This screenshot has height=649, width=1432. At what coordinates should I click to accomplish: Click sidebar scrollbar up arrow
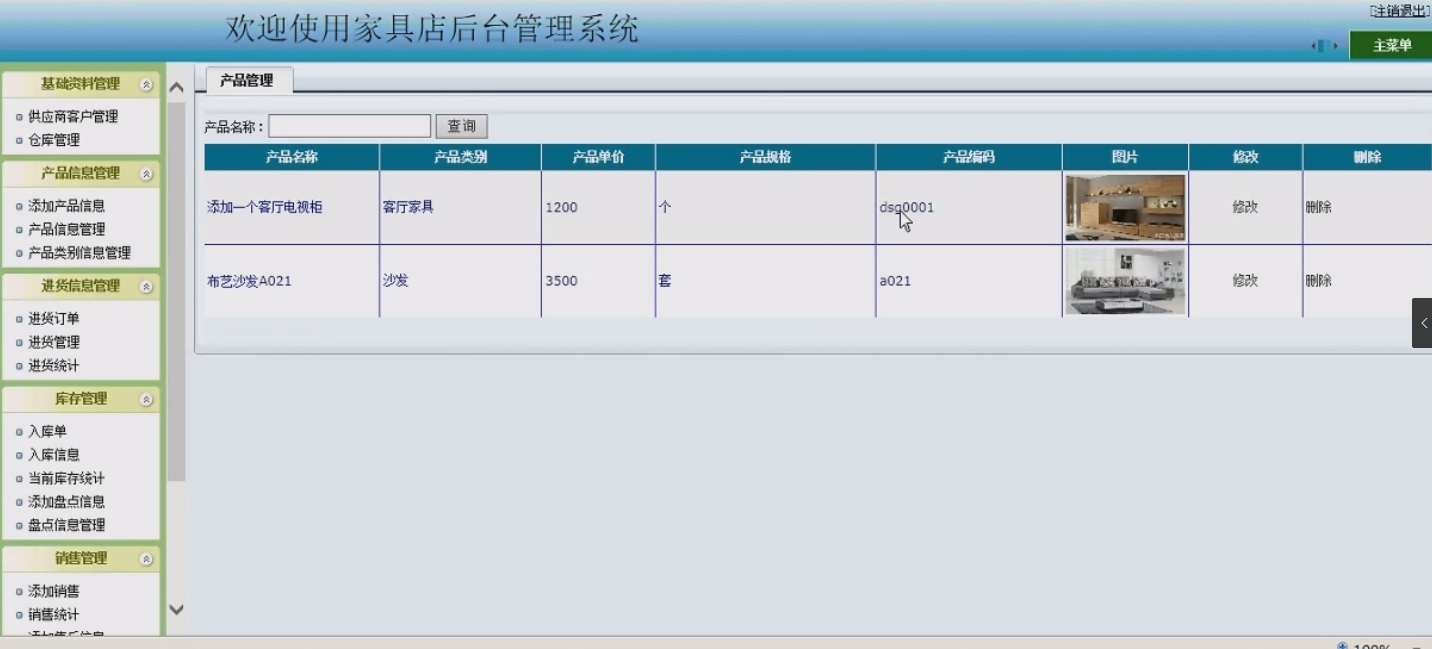pyautogui.click(x=176, y=87)
